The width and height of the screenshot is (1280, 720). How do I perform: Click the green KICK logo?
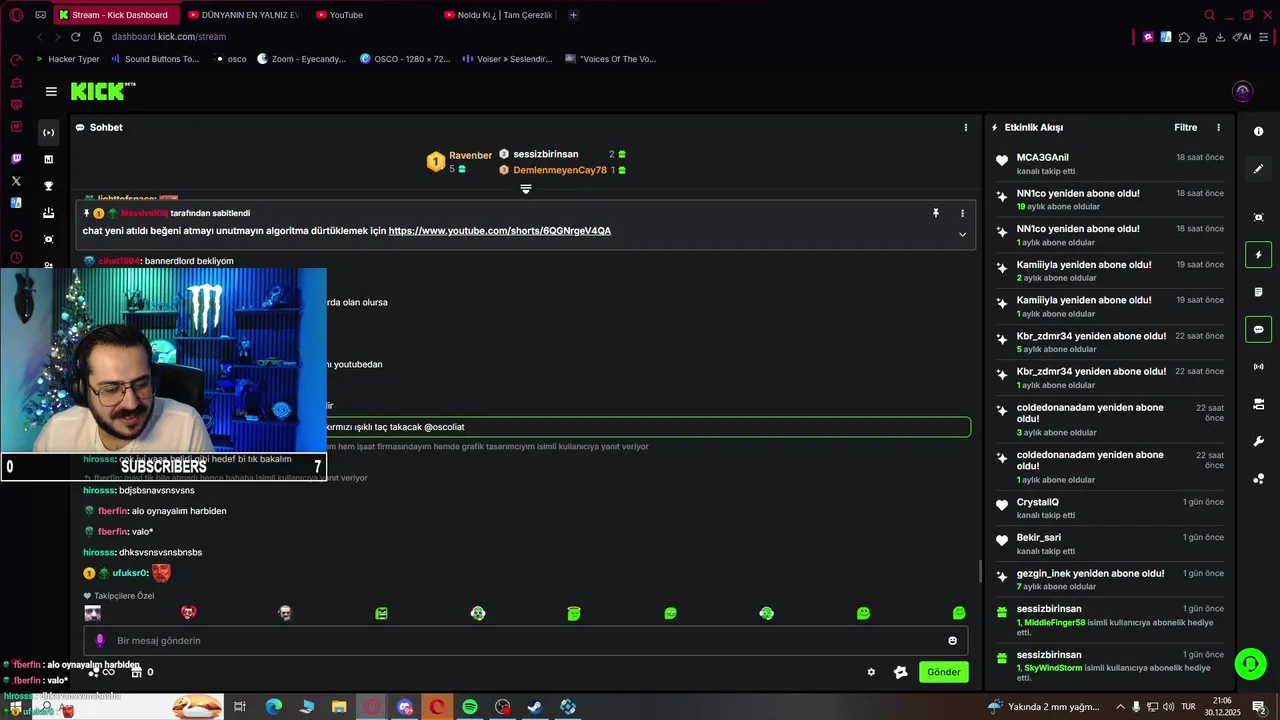97,91
